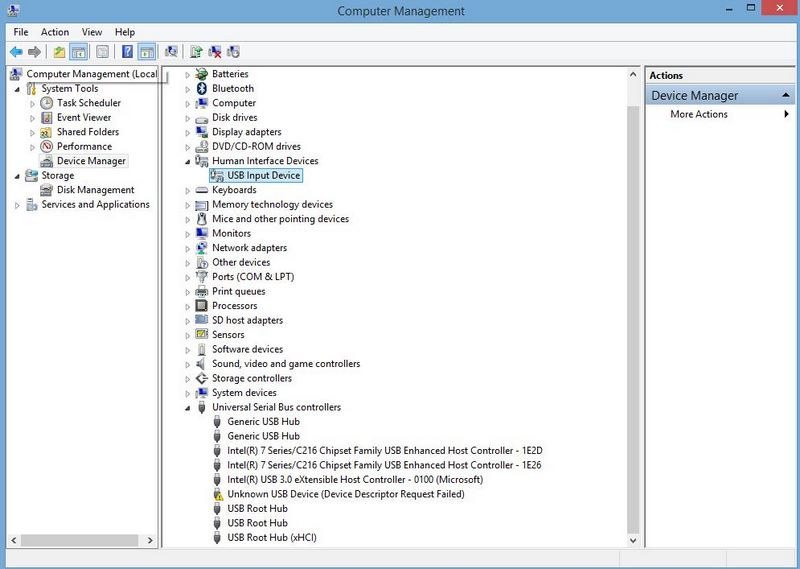
Task: Click the Sound, video and game controllers speaker icon
Action: click(x=202, y=363)
